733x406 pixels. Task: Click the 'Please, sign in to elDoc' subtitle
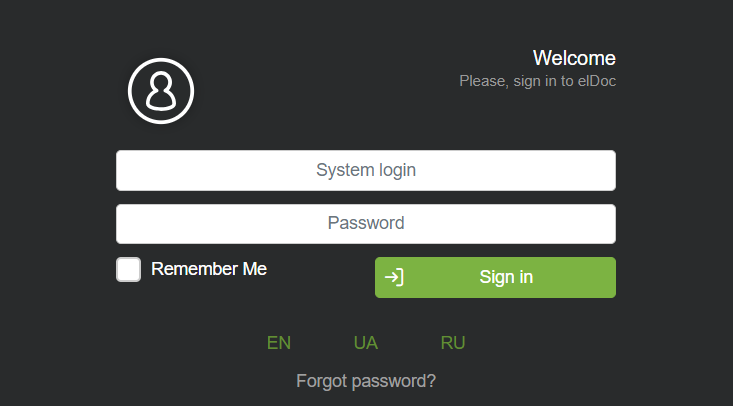tap(537, 80)
